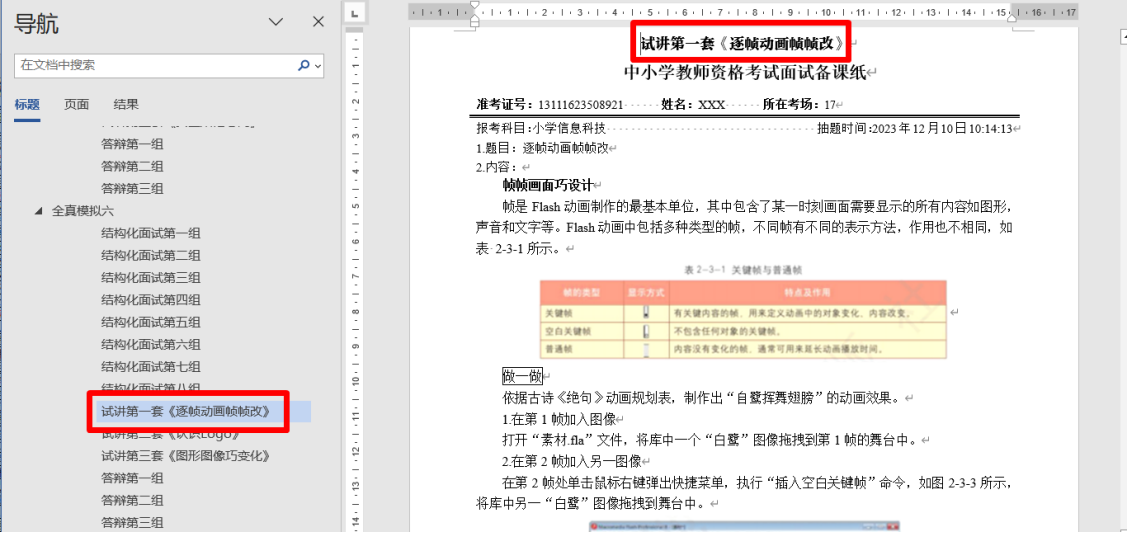Collapse the 全真模拟六 heading group
This screenshot has width=1128, height=533.
click(39, 211)
